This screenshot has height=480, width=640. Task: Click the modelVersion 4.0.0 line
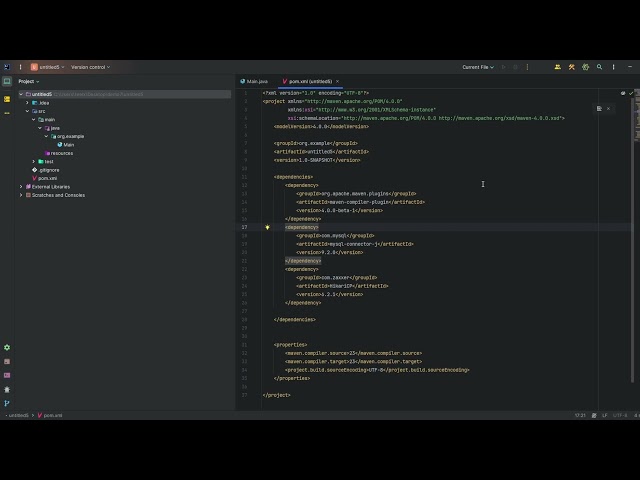(x=321, y=127)
